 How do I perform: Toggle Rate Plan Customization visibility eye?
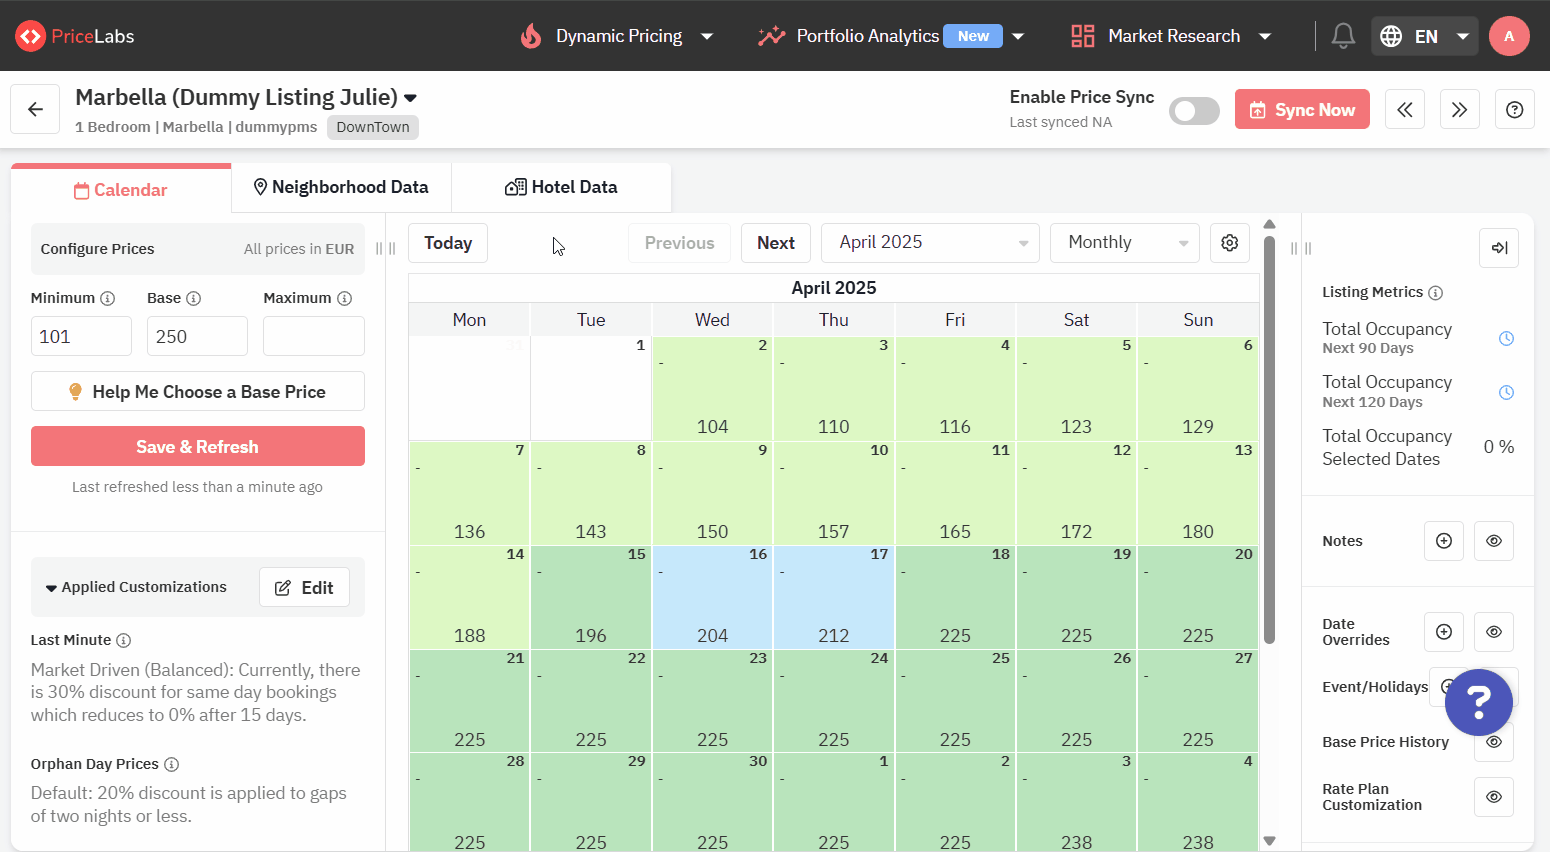pos(1493,797)
